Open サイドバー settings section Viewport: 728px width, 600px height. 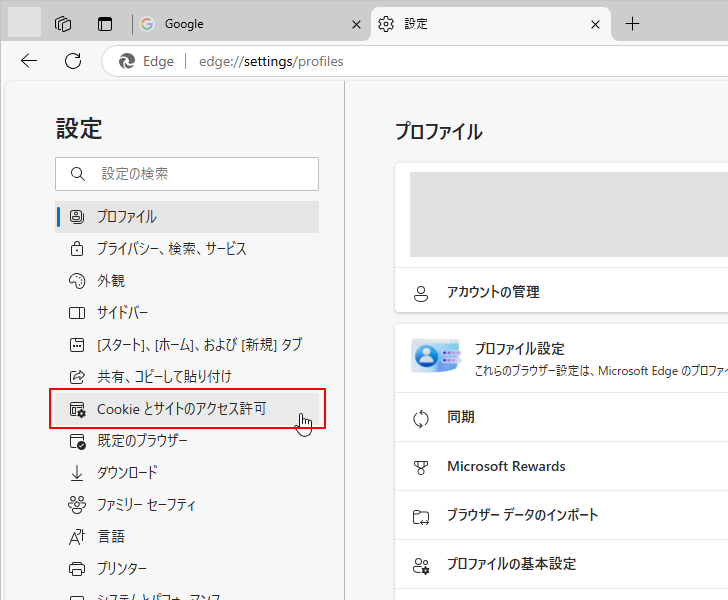pyautogui.click(x=187, y=313)
